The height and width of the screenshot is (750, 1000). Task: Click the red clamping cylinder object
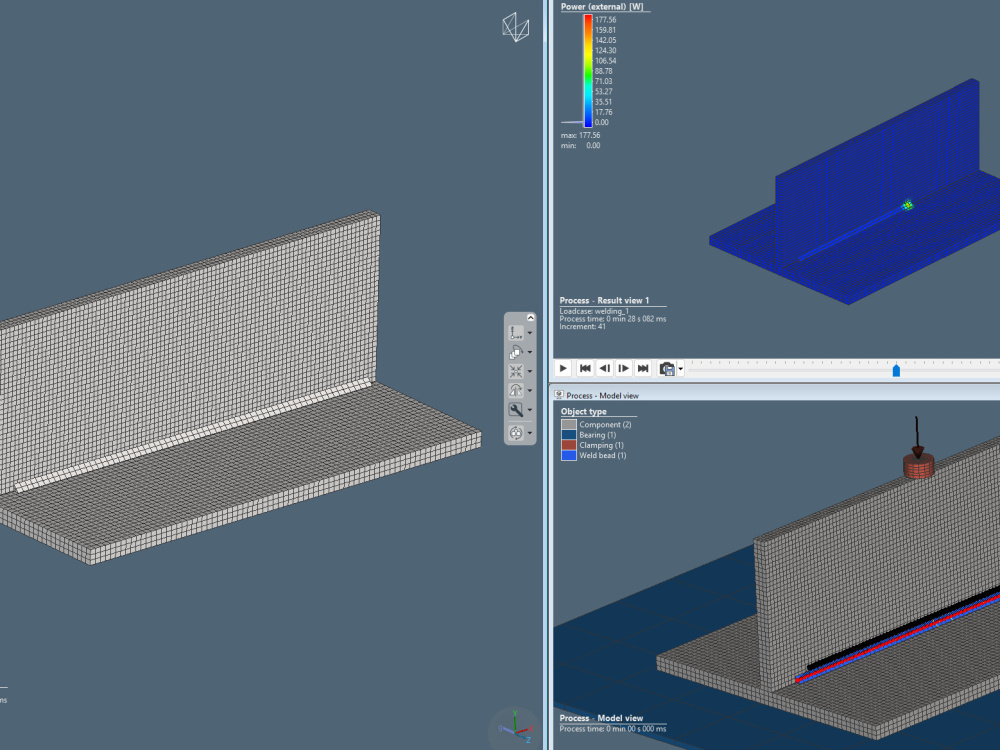[x=918, y=465]
